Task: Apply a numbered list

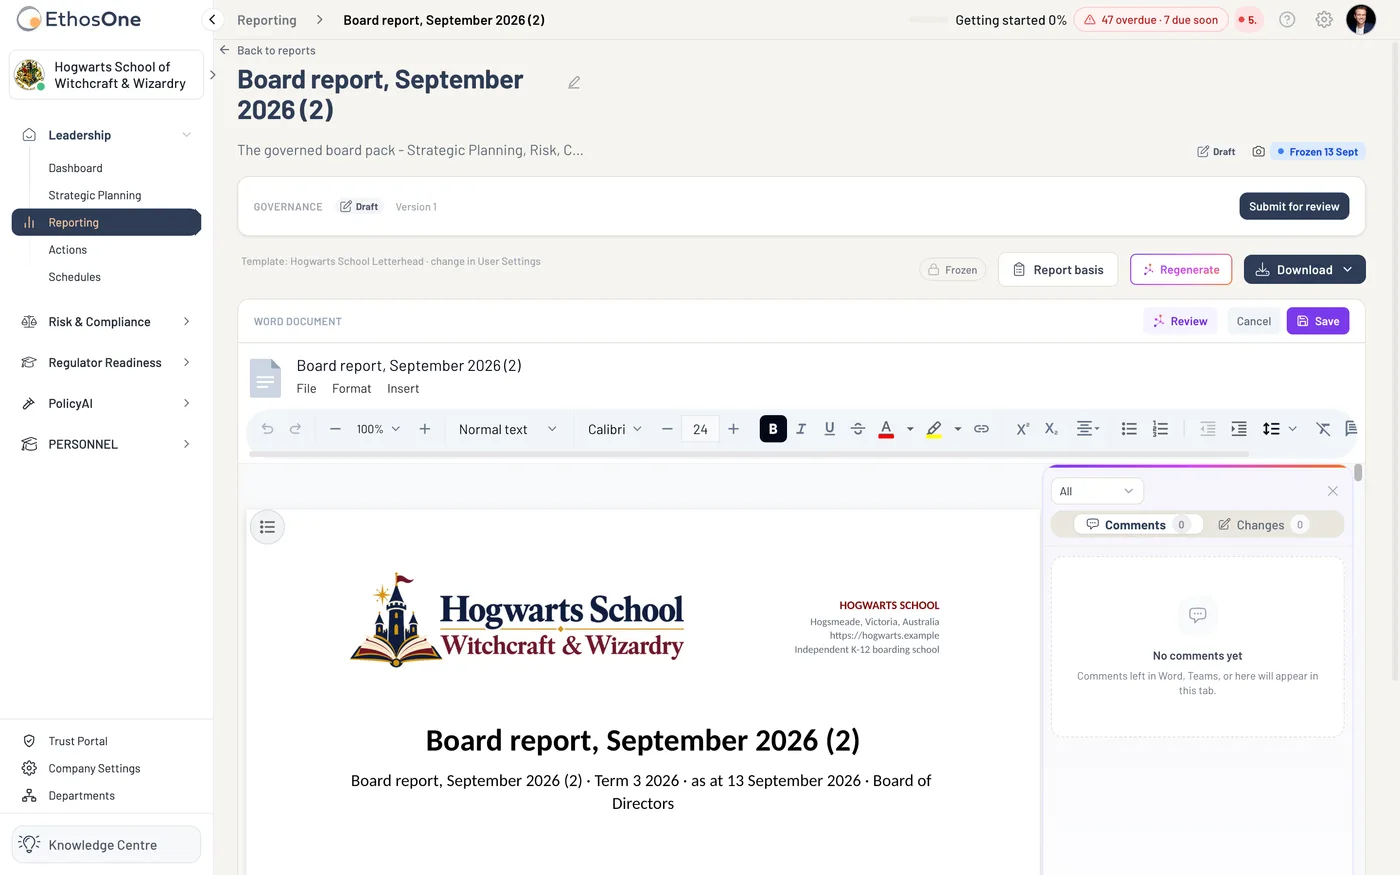Action: click(x=1160, y=429)
